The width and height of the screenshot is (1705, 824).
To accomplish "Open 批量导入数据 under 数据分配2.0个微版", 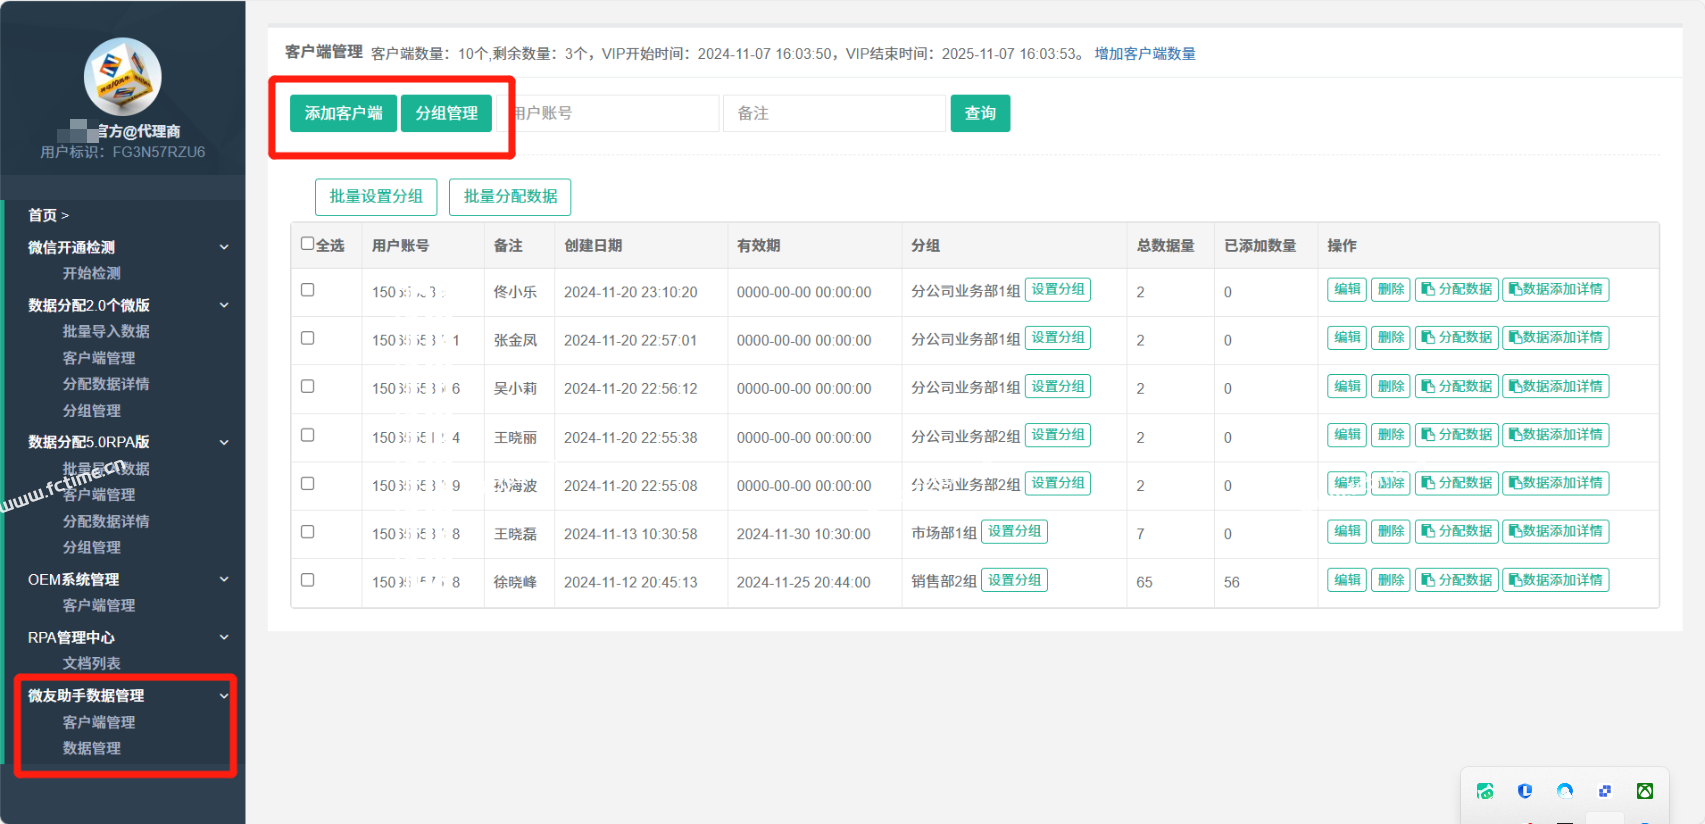I will [x=106, y=331].
